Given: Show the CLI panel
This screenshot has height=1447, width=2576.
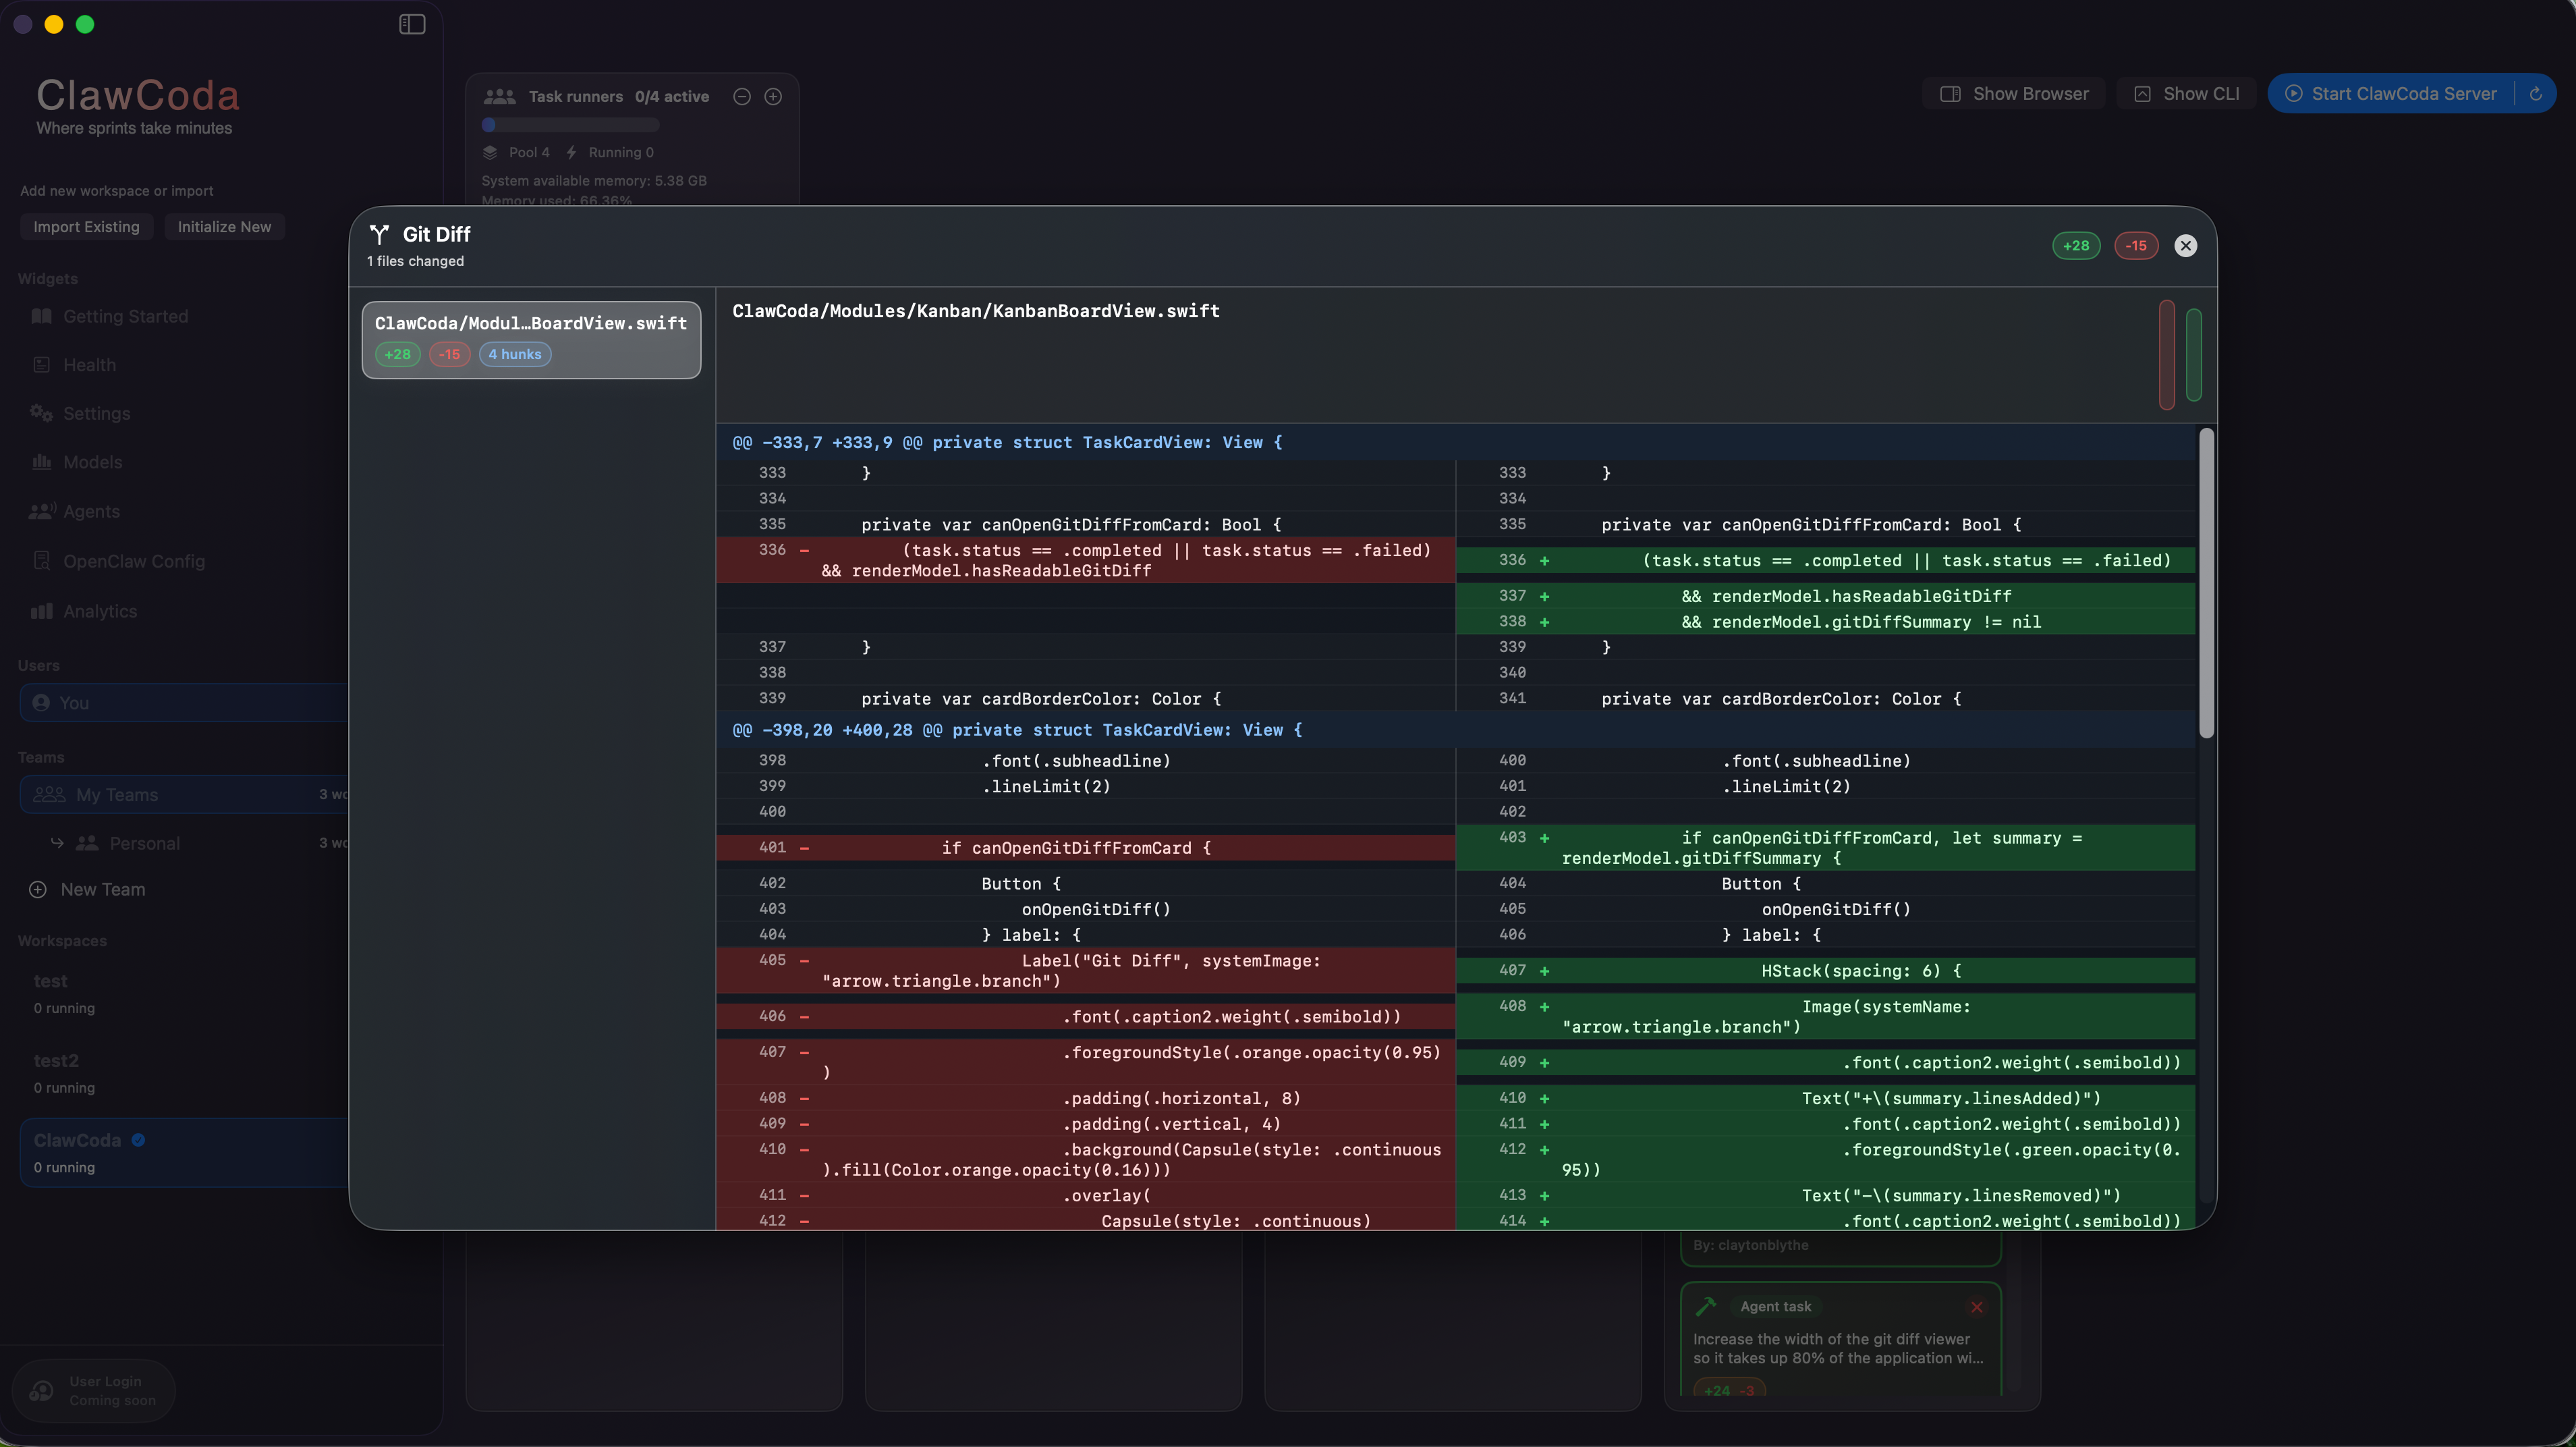Looking at the screenshot, I should (x=2186, y=94).
